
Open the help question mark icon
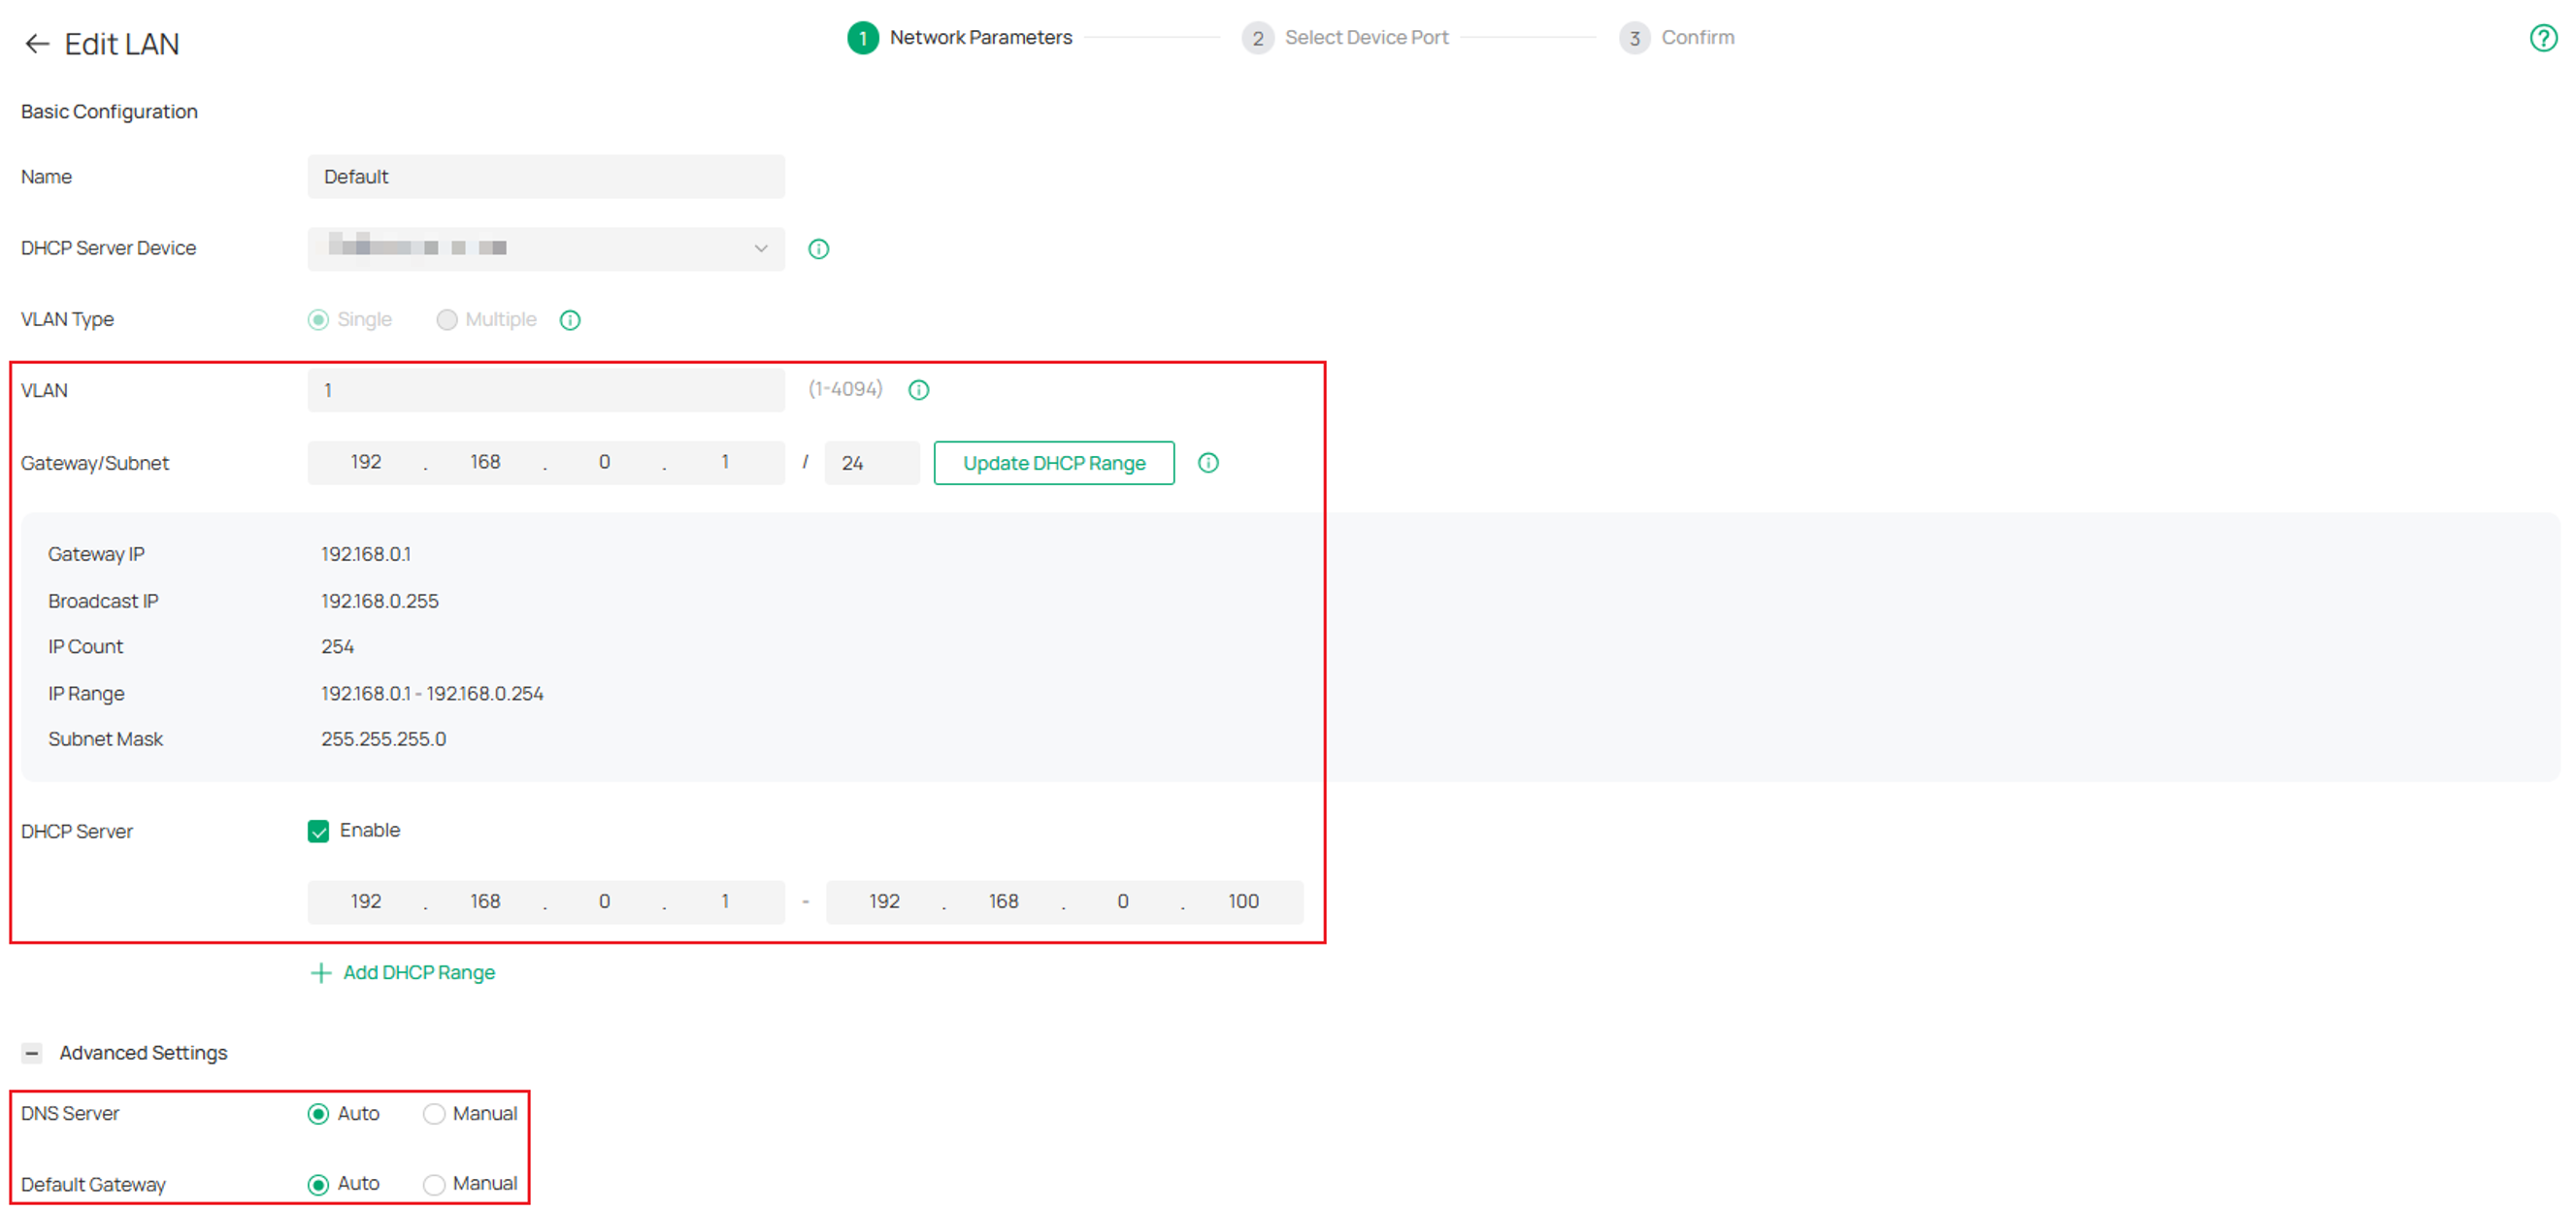click(x=2543, y=38)
